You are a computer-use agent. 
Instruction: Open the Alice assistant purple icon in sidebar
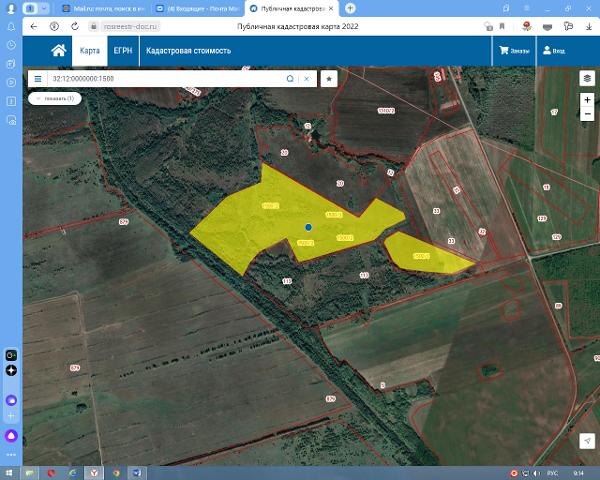pos(11,436)
